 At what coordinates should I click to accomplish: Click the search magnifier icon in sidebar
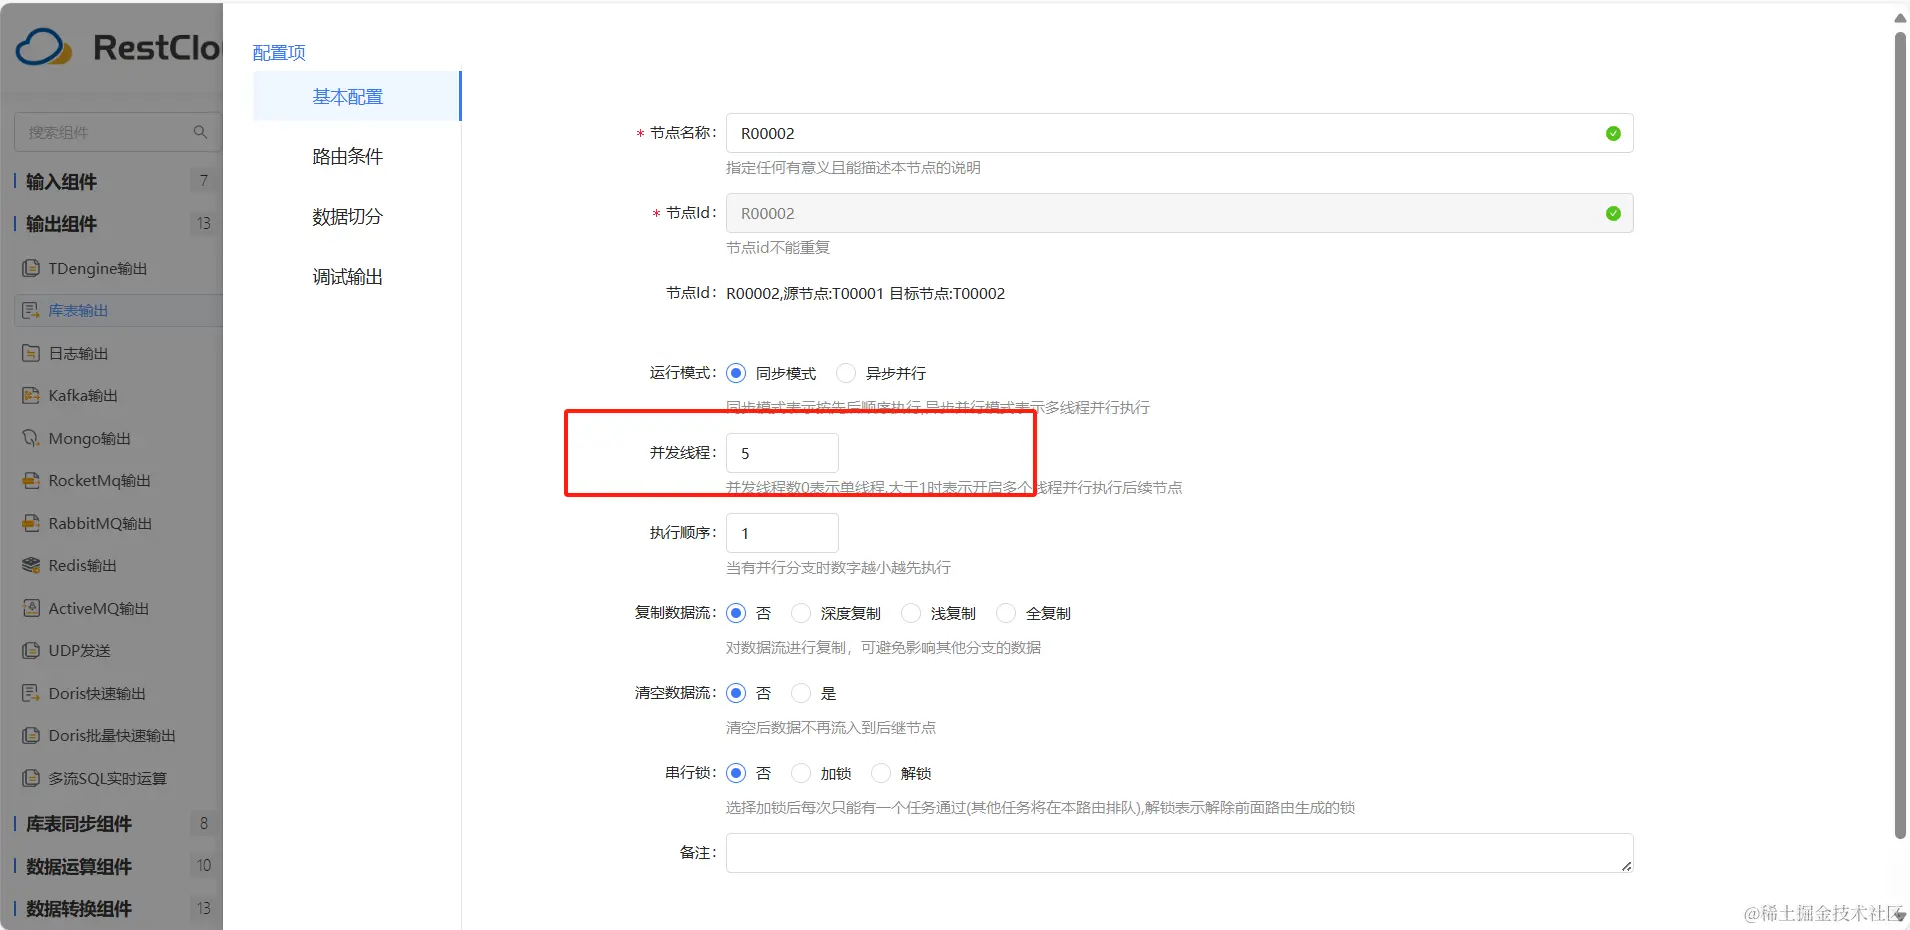[x=200, y=132]
